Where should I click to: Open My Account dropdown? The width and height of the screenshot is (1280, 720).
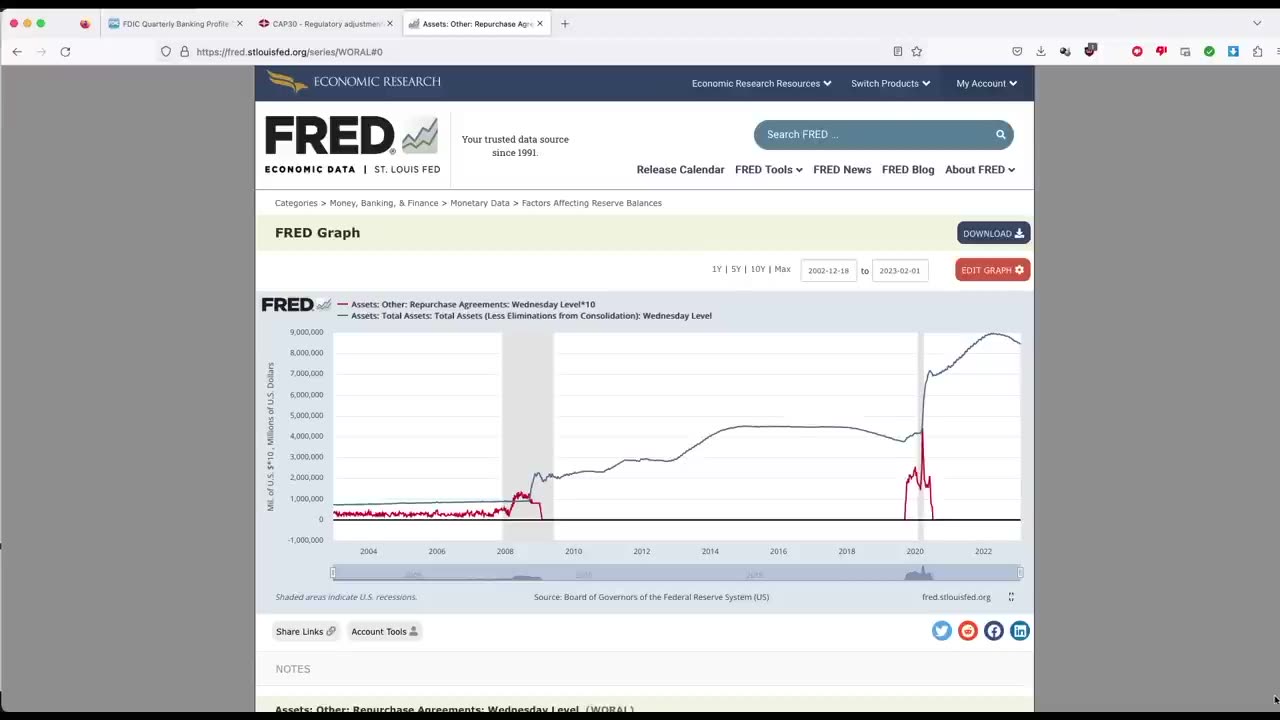tap(986, 83)
